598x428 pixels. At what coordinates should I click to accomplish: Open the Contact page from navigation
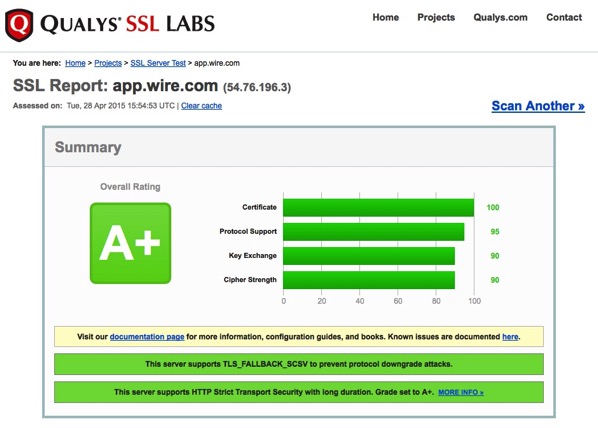[x=564, y=18]
